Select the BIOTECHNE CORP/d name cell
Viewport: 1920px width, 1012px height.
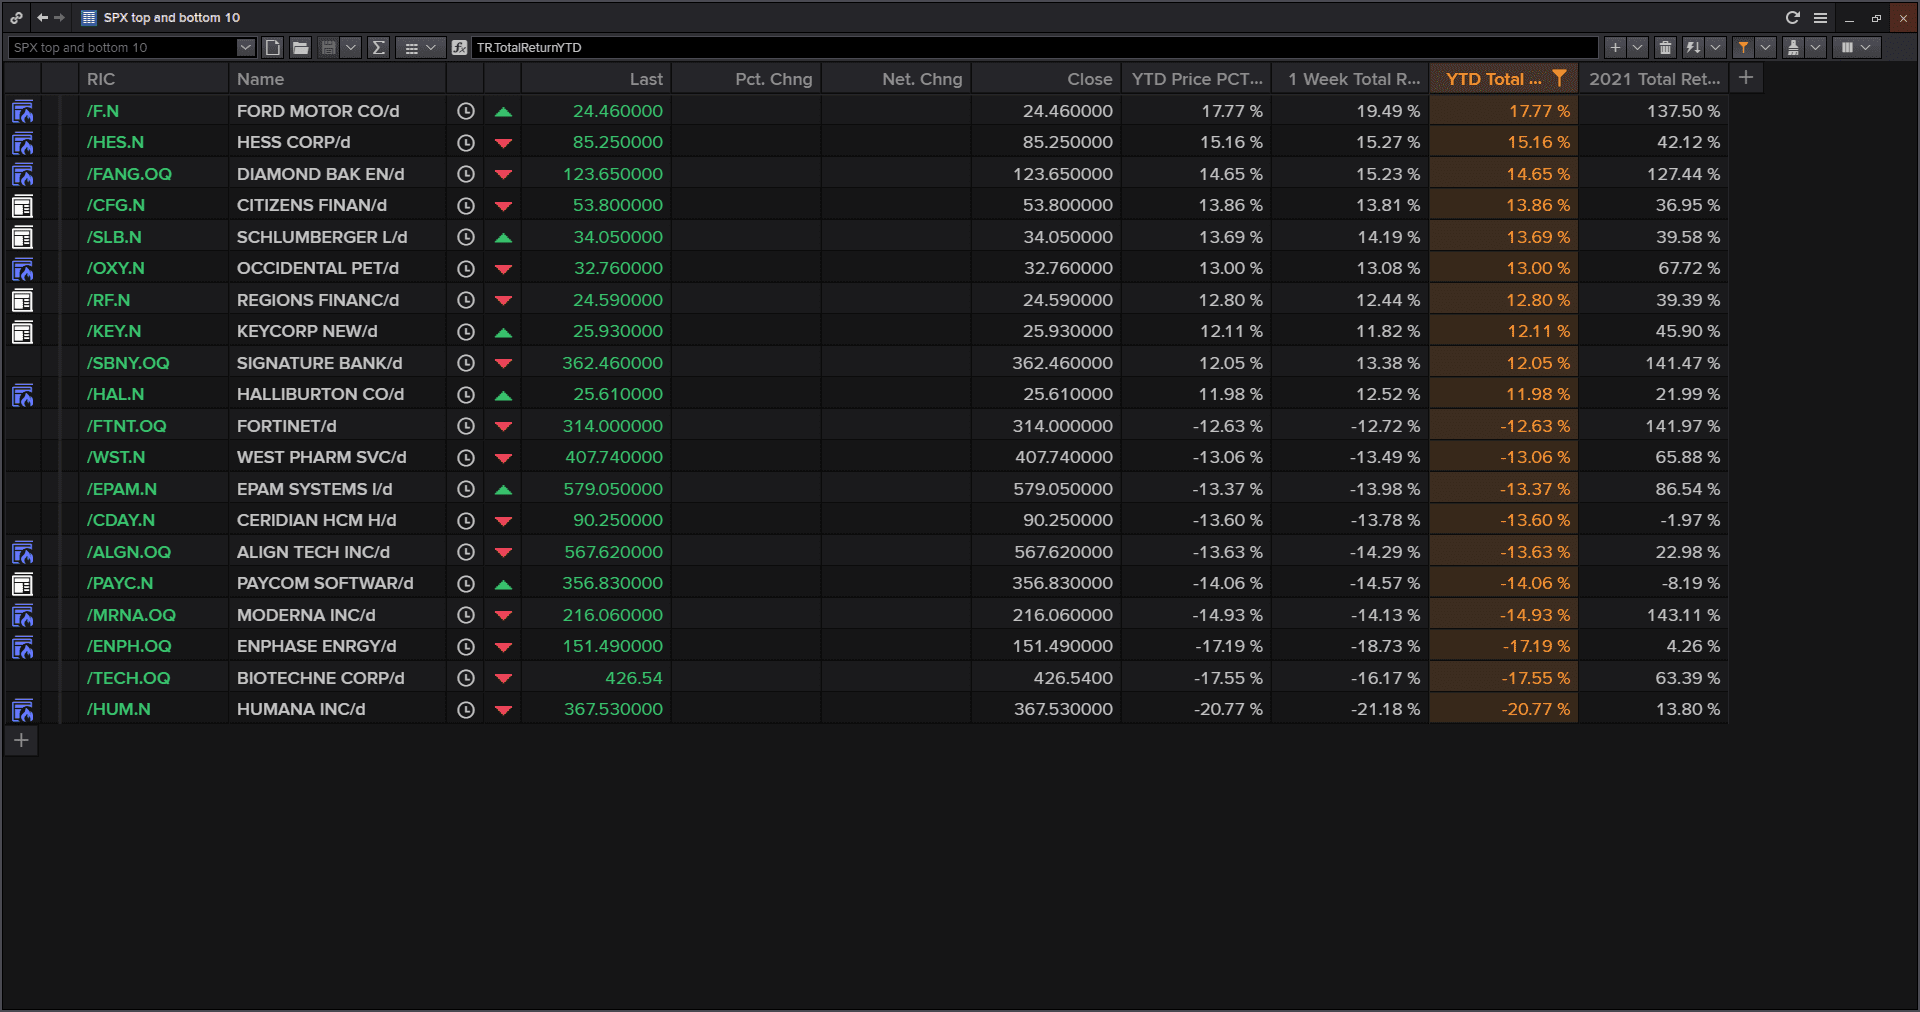point(338,678)
